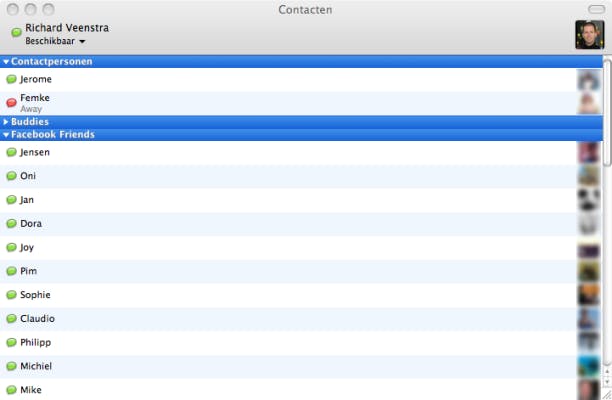Click Philipp's green status icon

tap(11, 342)
